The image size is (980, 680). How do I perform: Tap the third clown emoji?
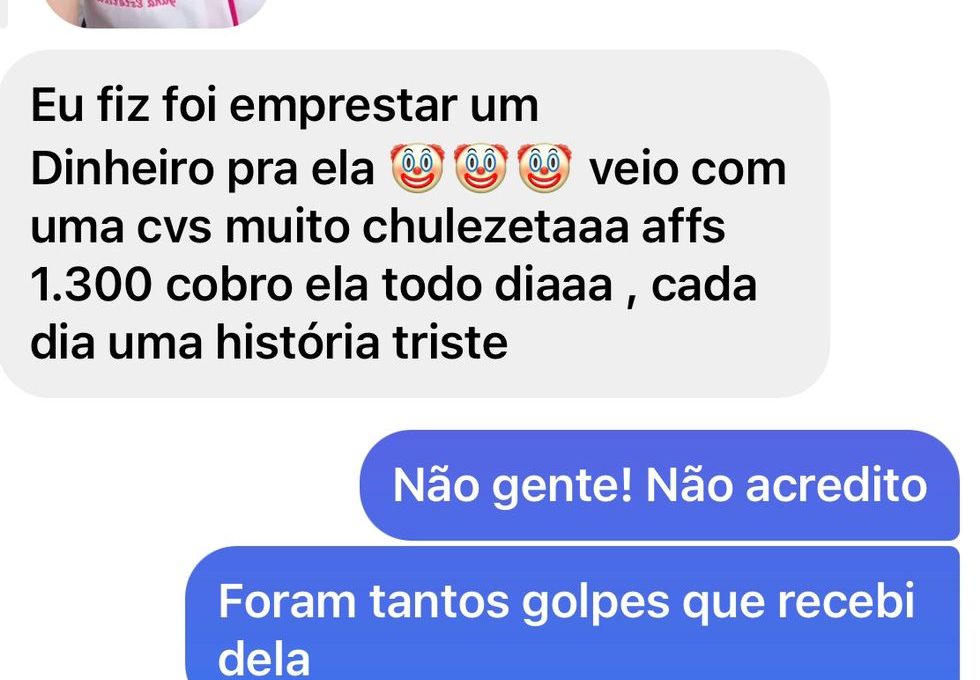coord(544,168)
